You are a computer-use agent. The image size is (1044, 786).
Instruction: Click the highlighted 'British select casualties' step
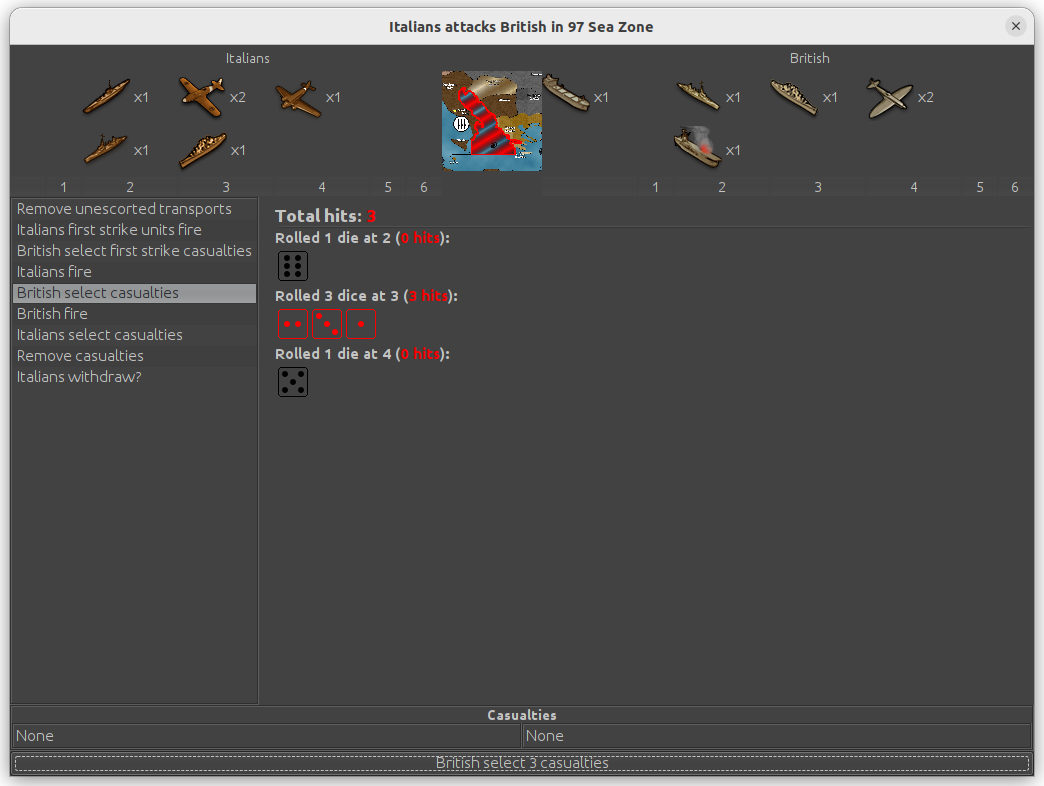pos(98,293)
